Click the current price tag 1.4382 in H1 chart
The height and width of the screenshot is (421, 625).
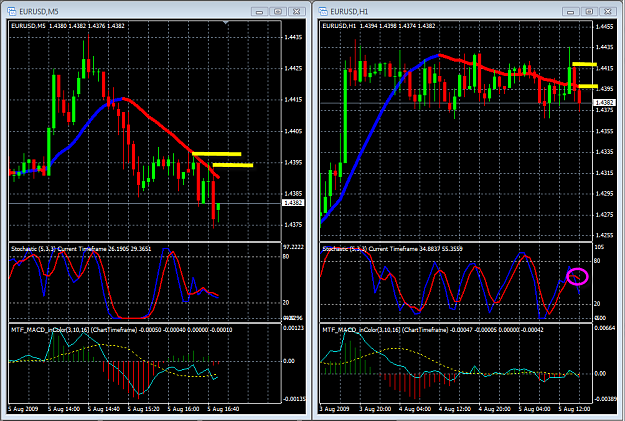point(605,103)
